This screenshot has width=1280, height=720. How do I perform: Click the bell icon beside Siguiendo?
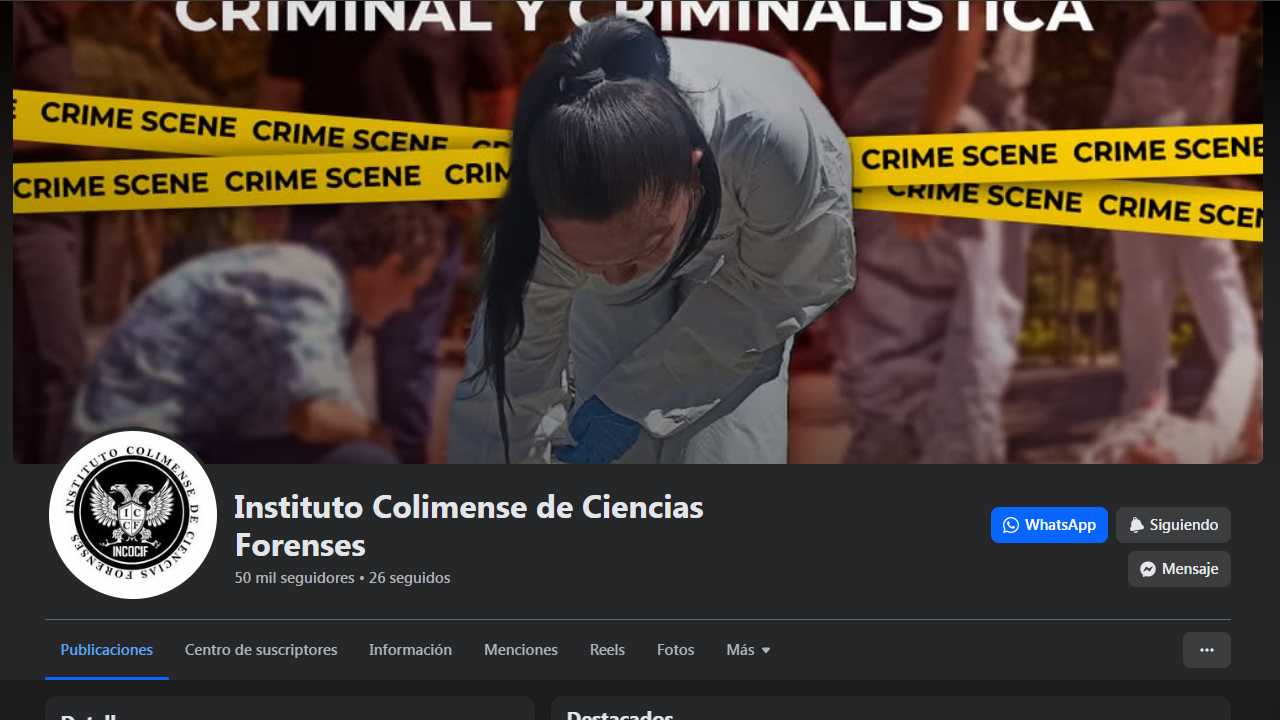coord(1136,525)
